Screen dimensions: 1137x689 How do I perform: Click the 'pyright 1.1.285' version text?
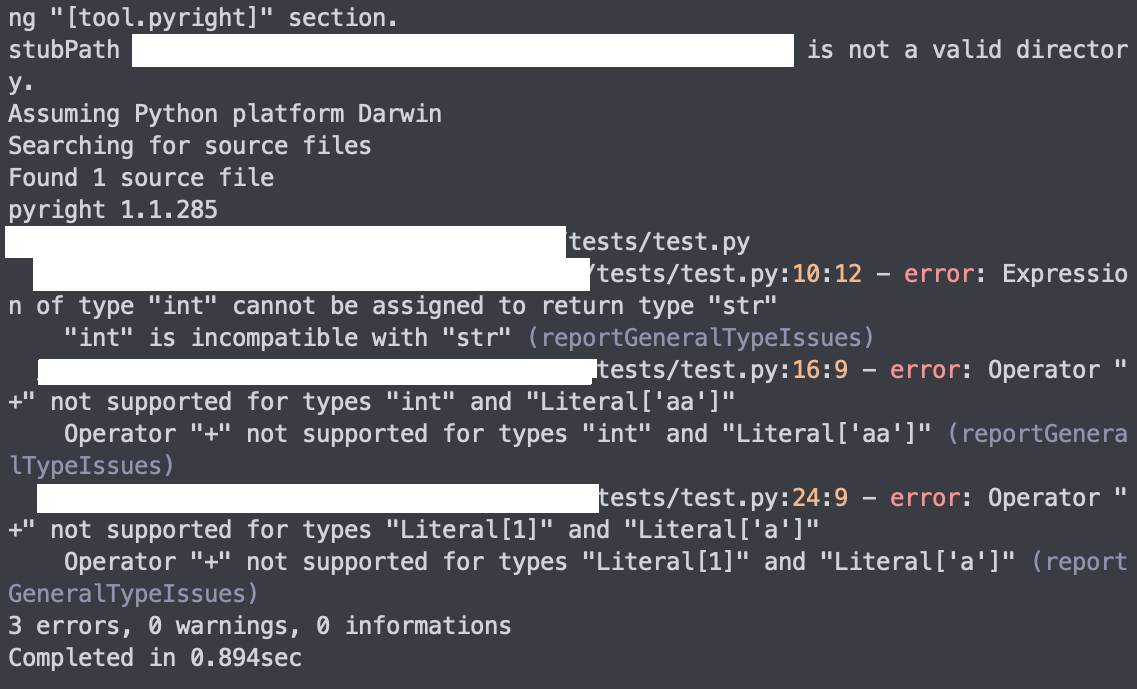coord(113,210)
